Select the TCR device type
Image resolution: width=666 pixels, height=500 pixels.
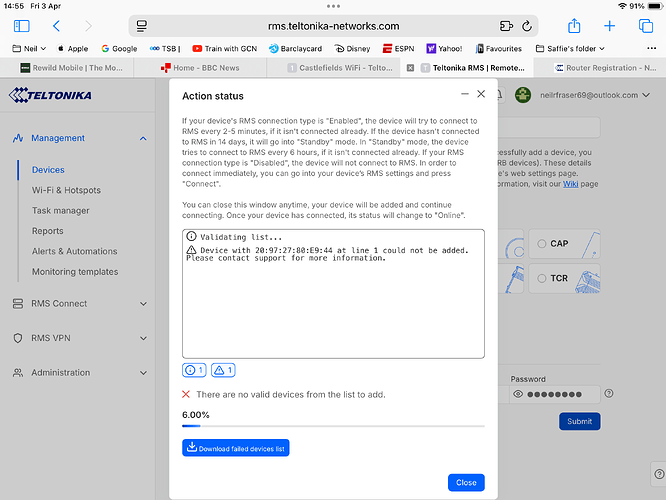pyautogui.click(x=564, y=278)
